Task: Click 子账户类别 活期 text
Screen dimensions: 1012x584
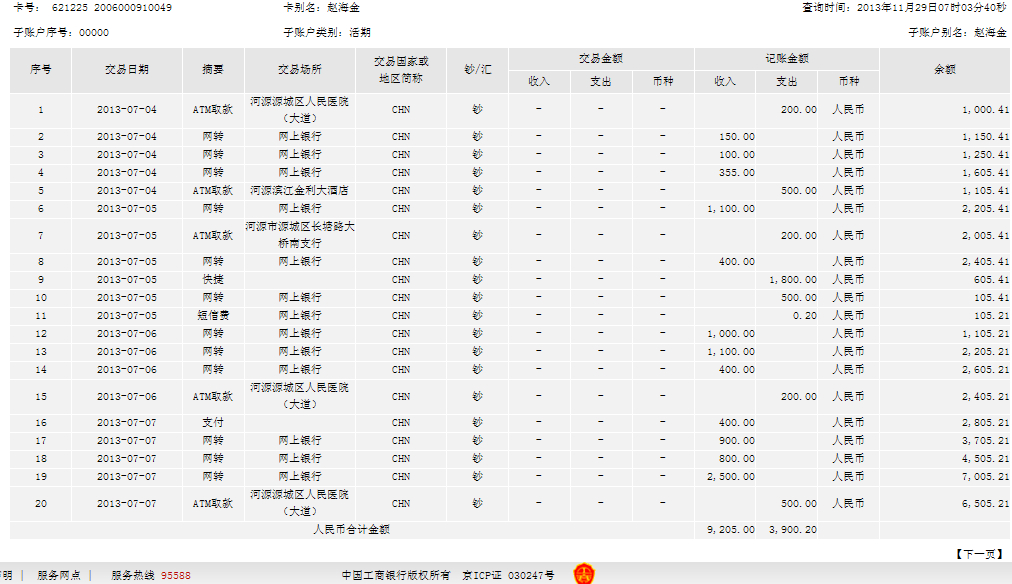Action: coord(327,32)
